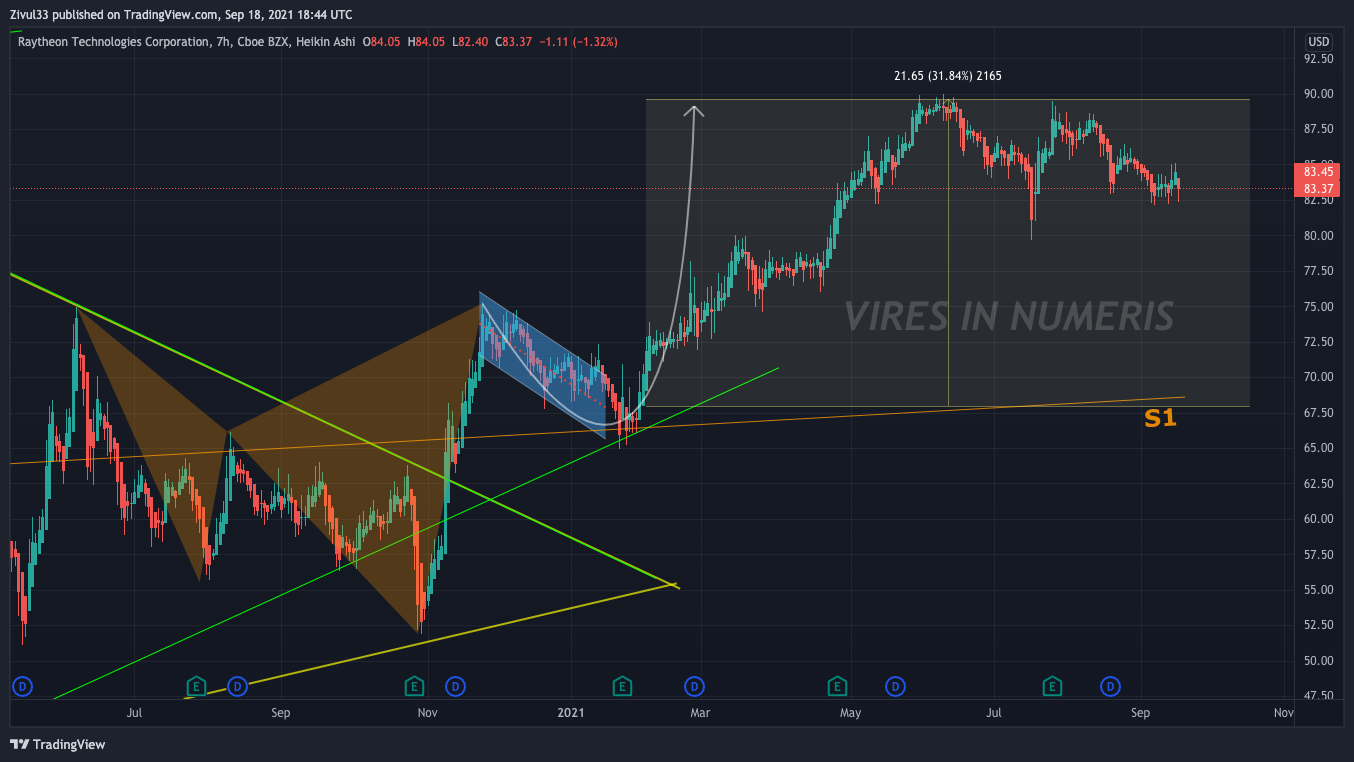1354x762 pixels.
Task: Click the 47.50 price axis label
Action: point(1320,696)
